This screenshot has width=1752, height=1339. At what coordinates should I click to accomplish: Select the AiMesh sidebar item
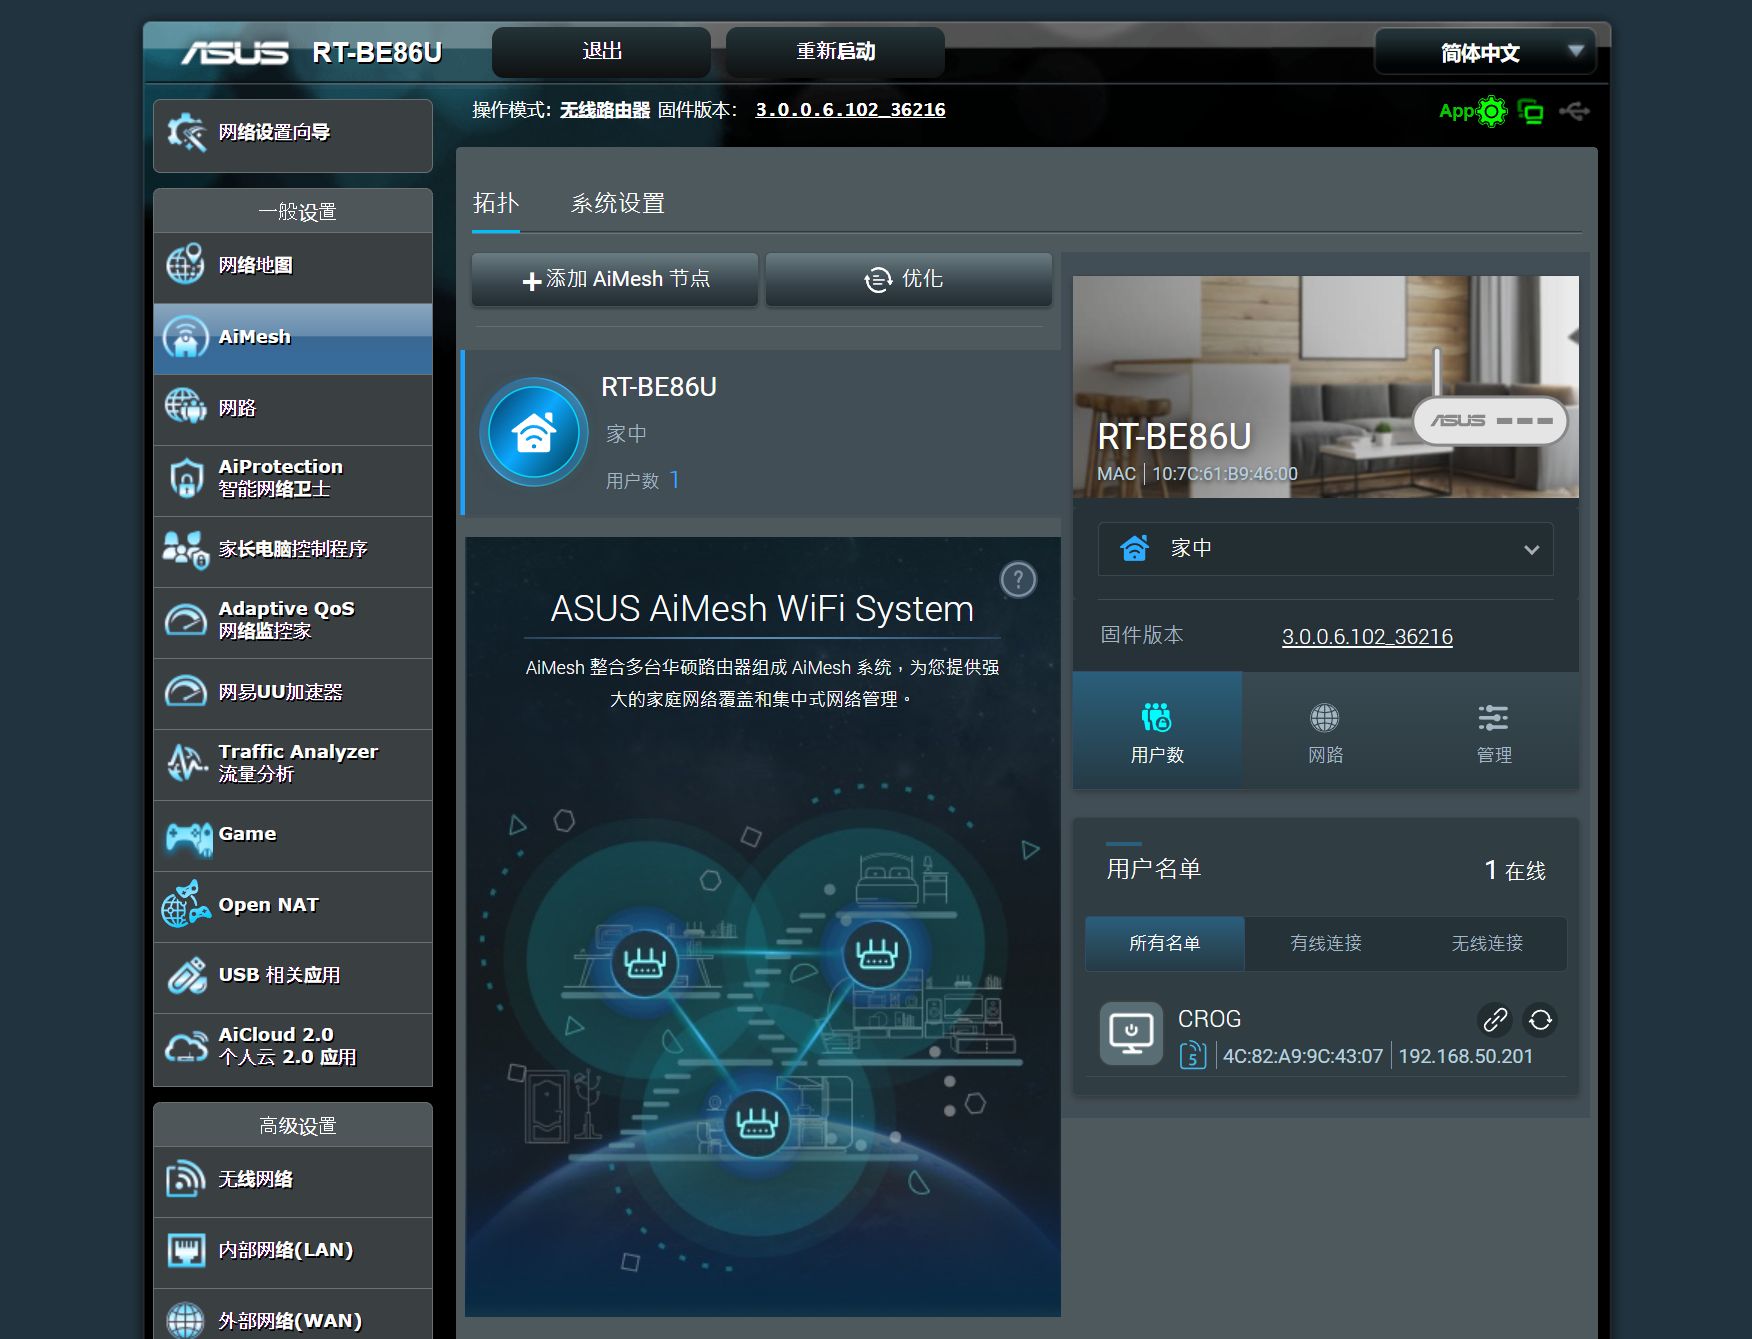click(293, 338)
